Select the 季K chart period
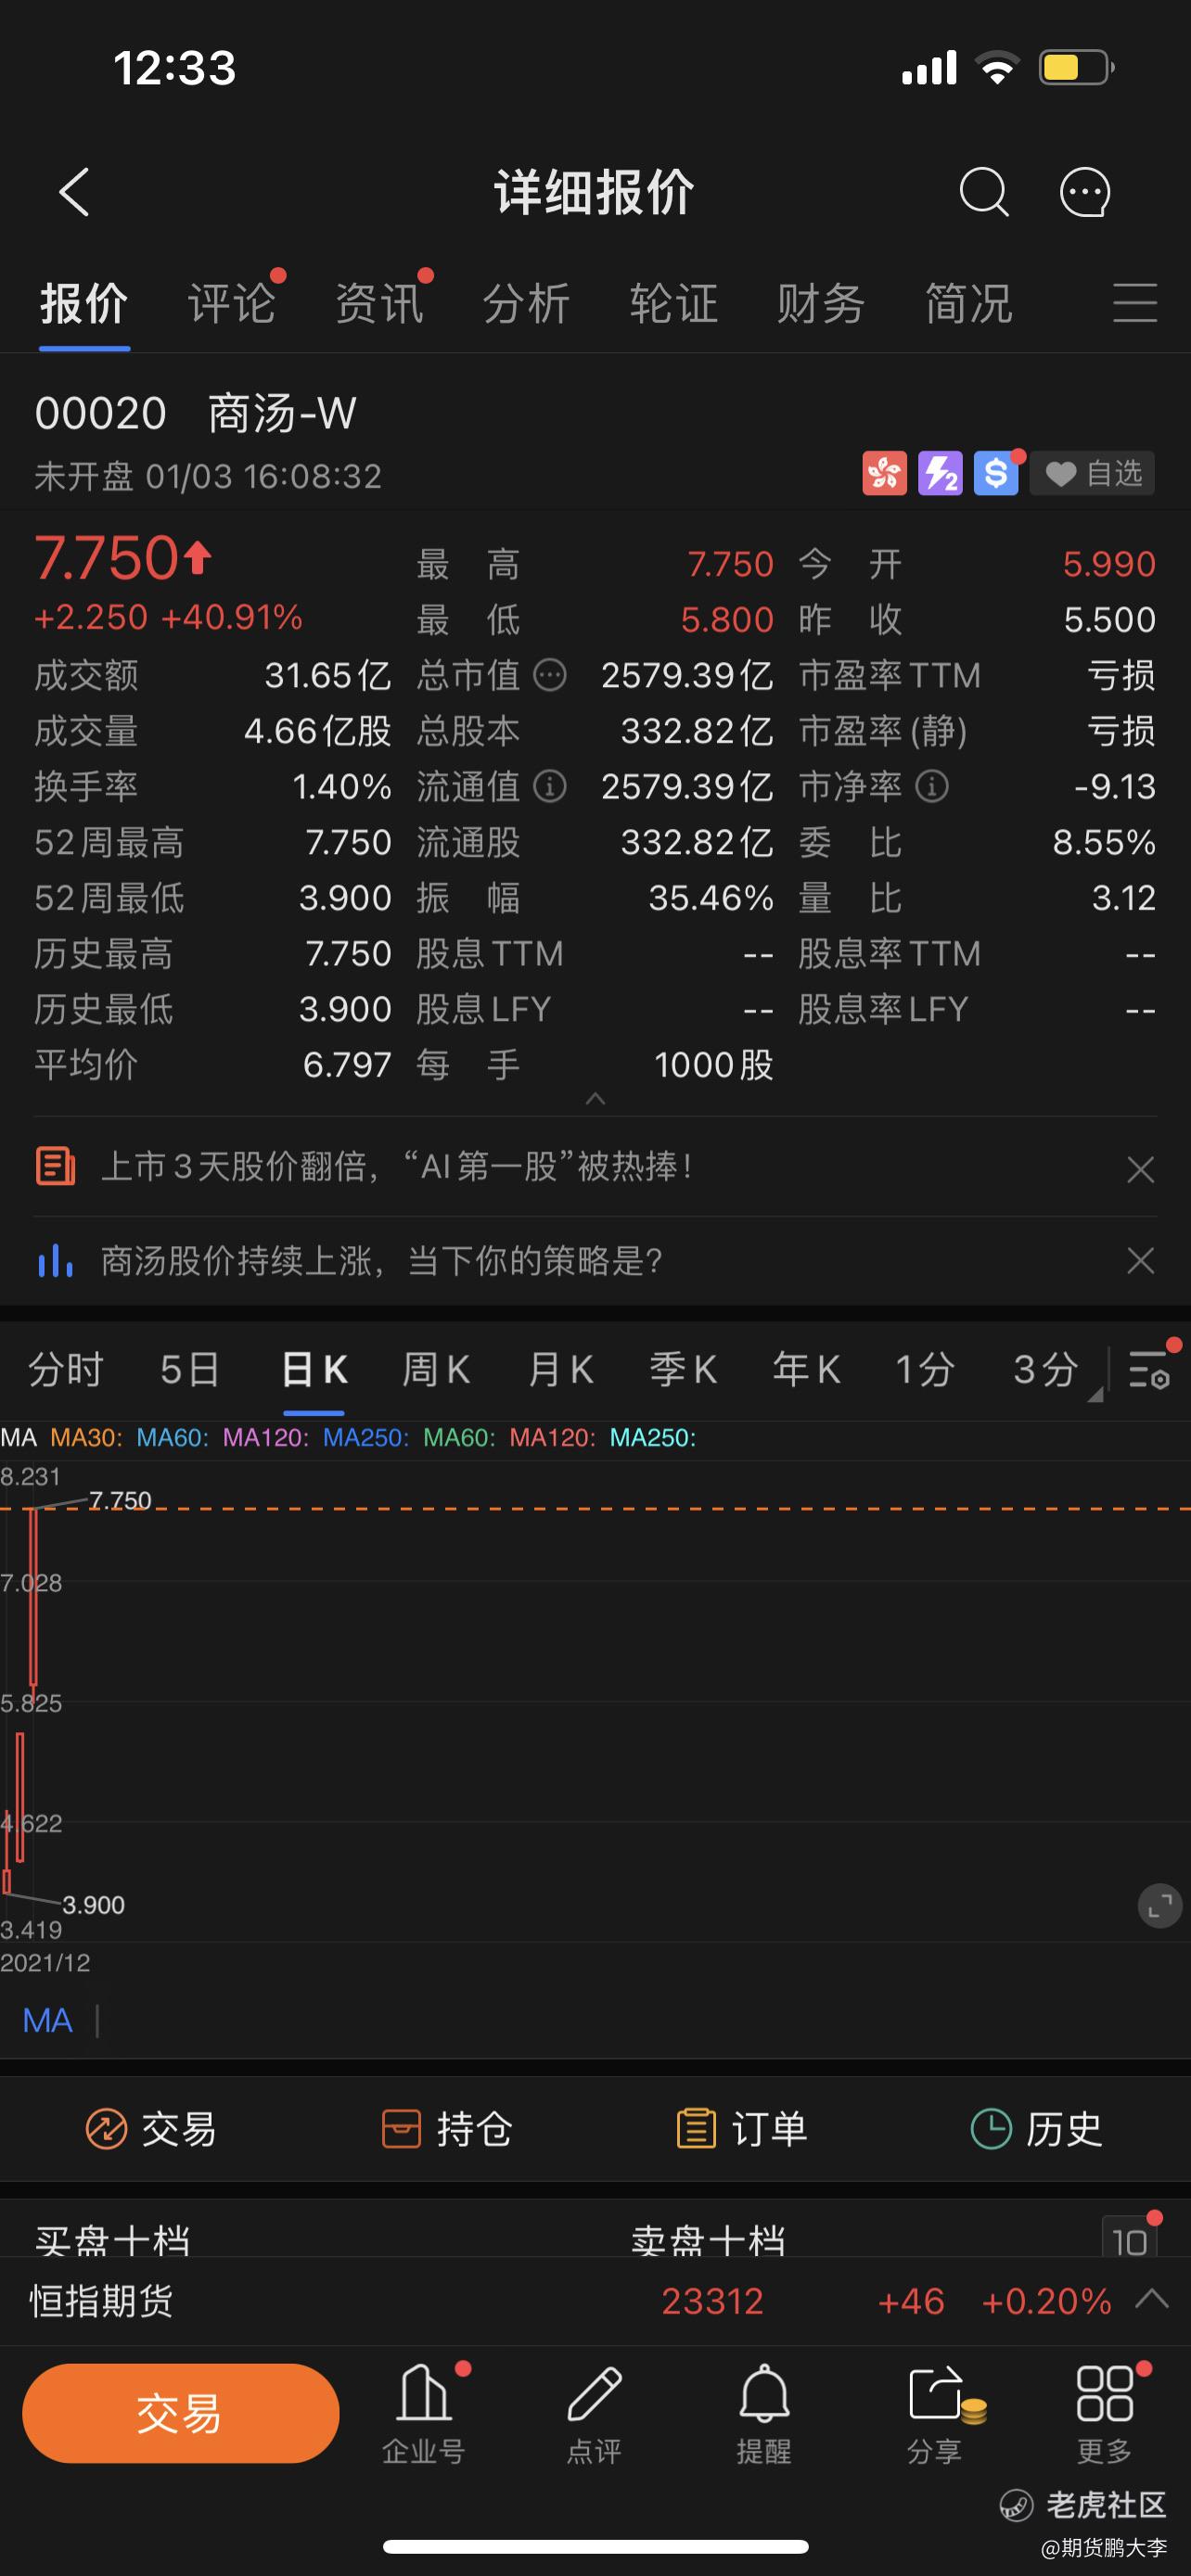 tap(683, 1369)
